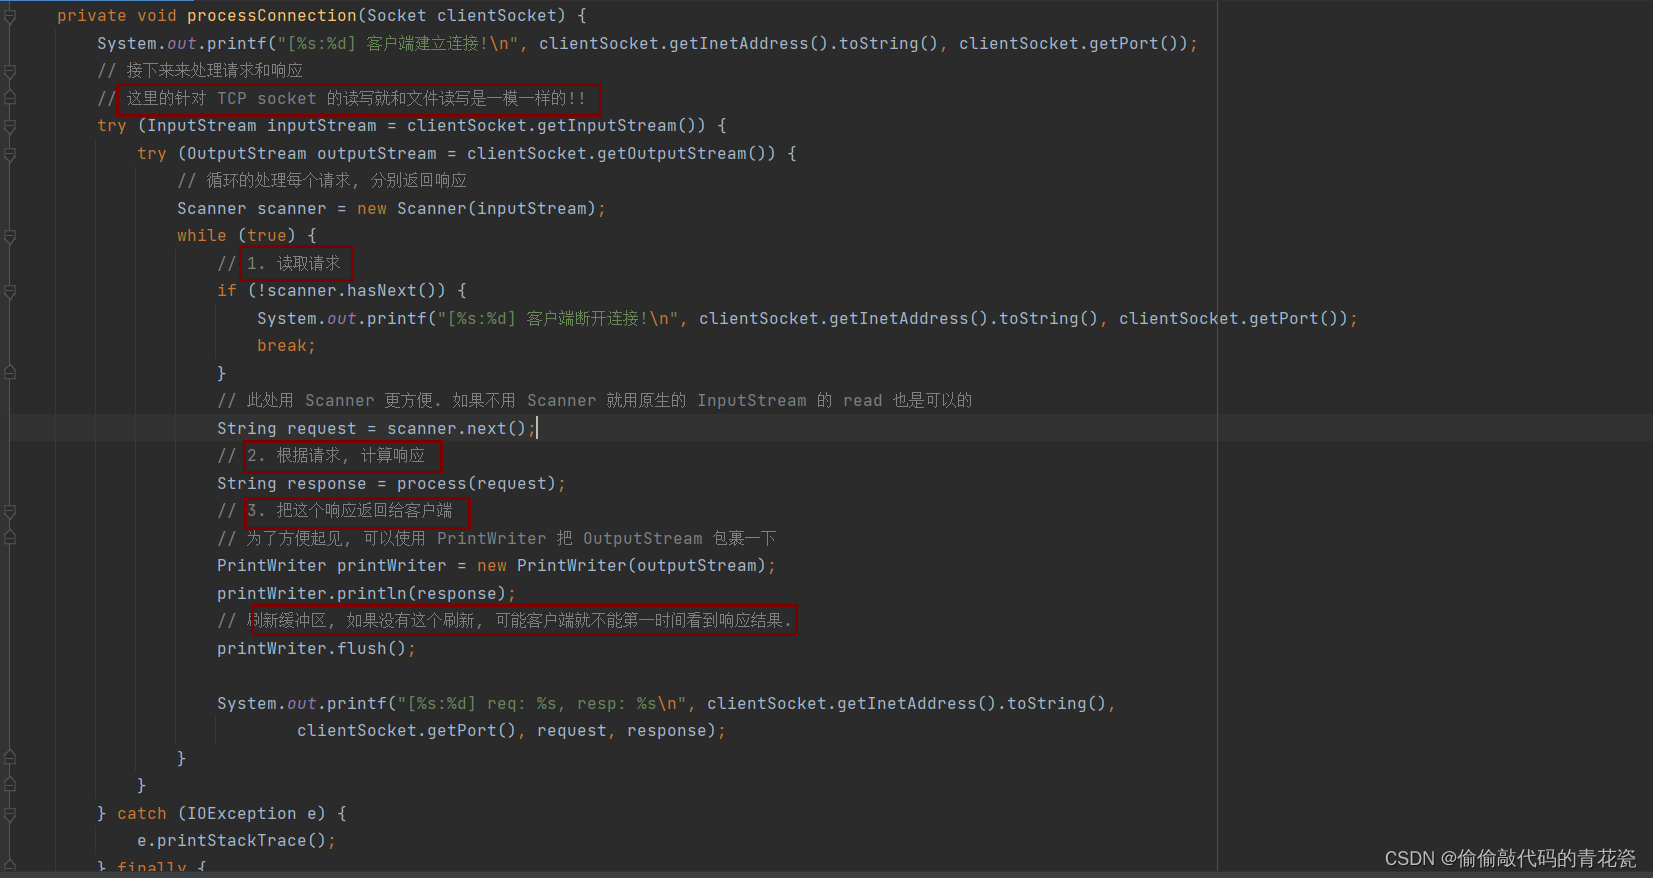This screenshot has height=878, width=1653.
Task: Fold comment block starting at '接下来来处理请求和响应'
Action: click(10, 71)
